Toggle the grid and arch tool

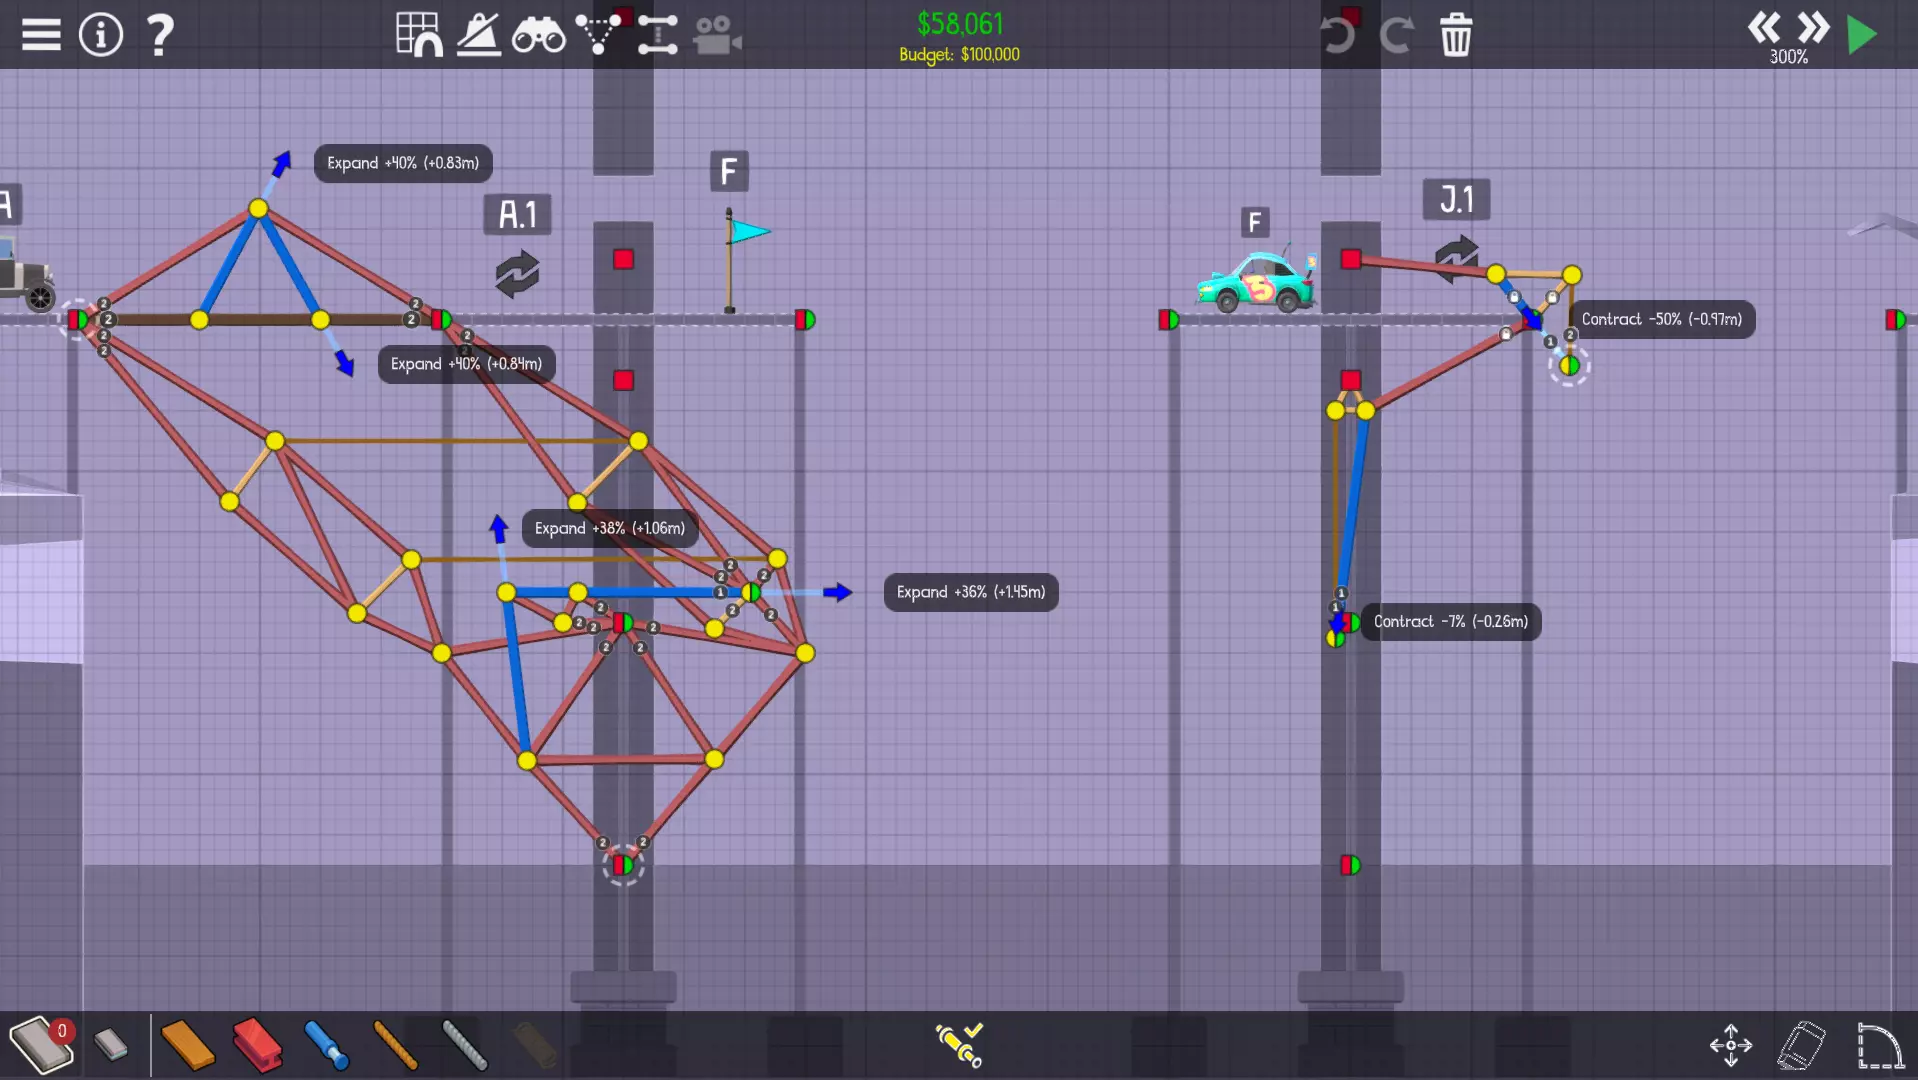coord(419,35)
